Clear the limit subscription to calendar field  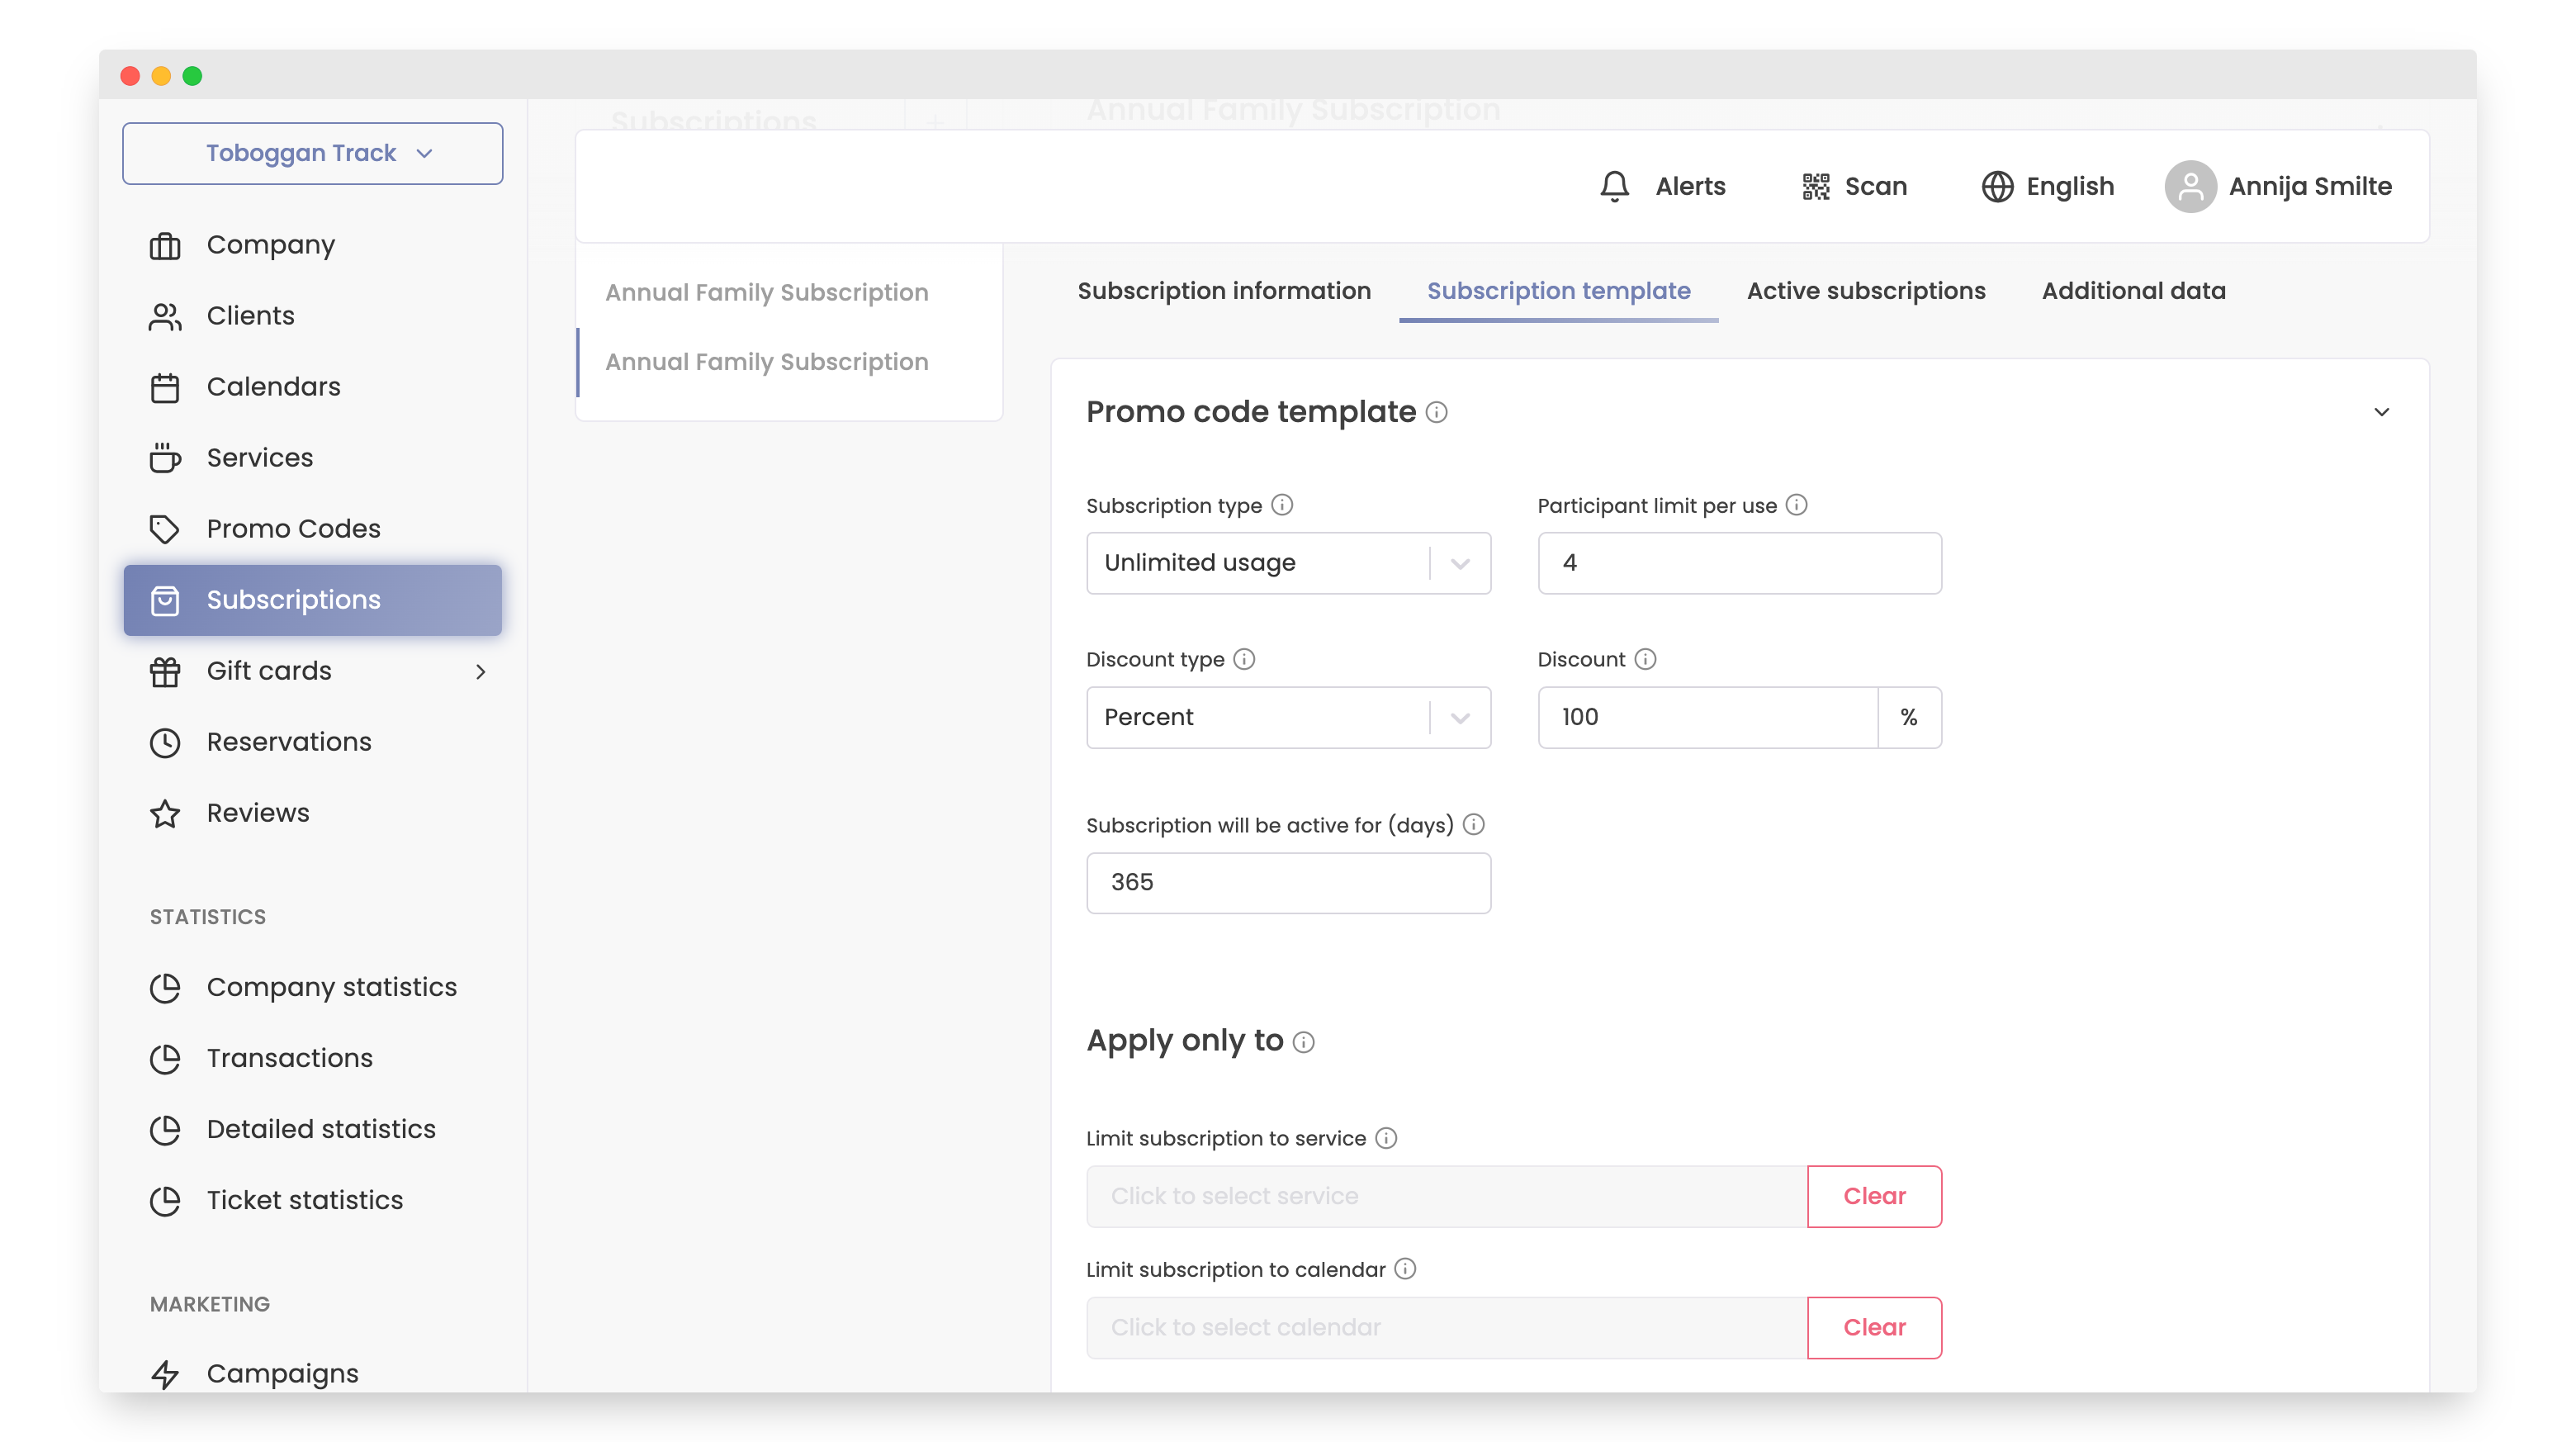tap(1873, 1327)
